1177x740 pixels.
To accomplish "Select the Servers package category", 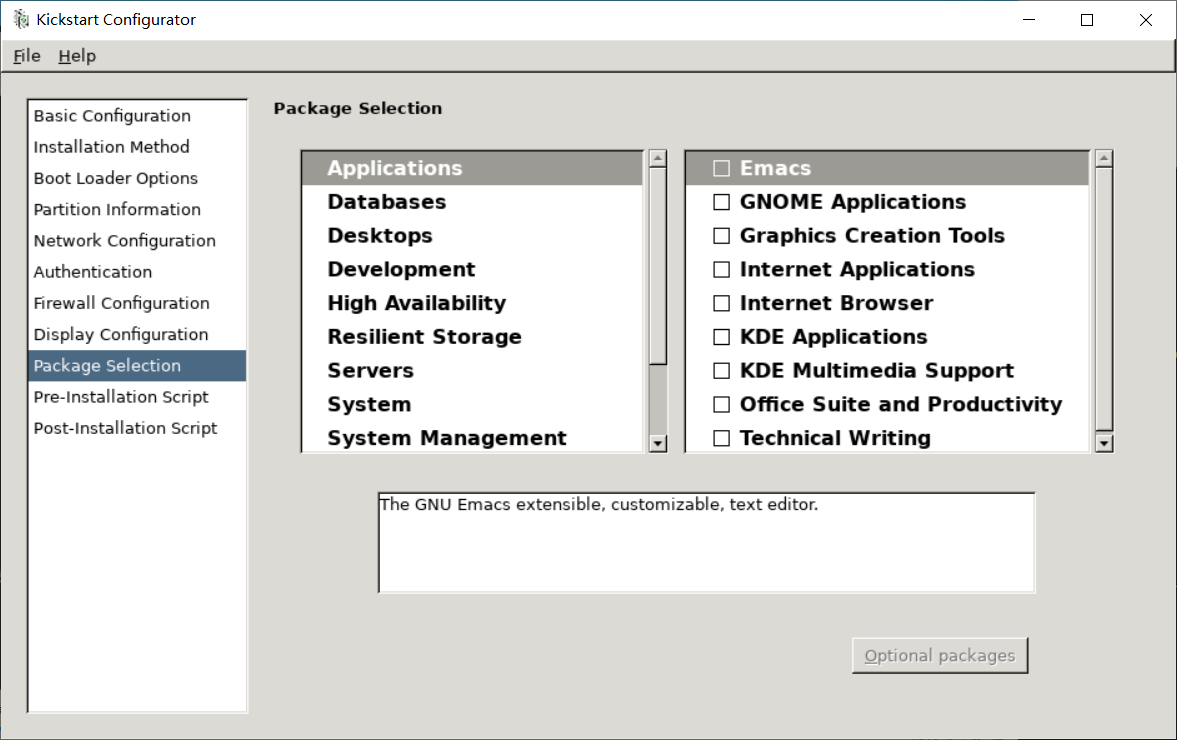I will click(473, 371).
